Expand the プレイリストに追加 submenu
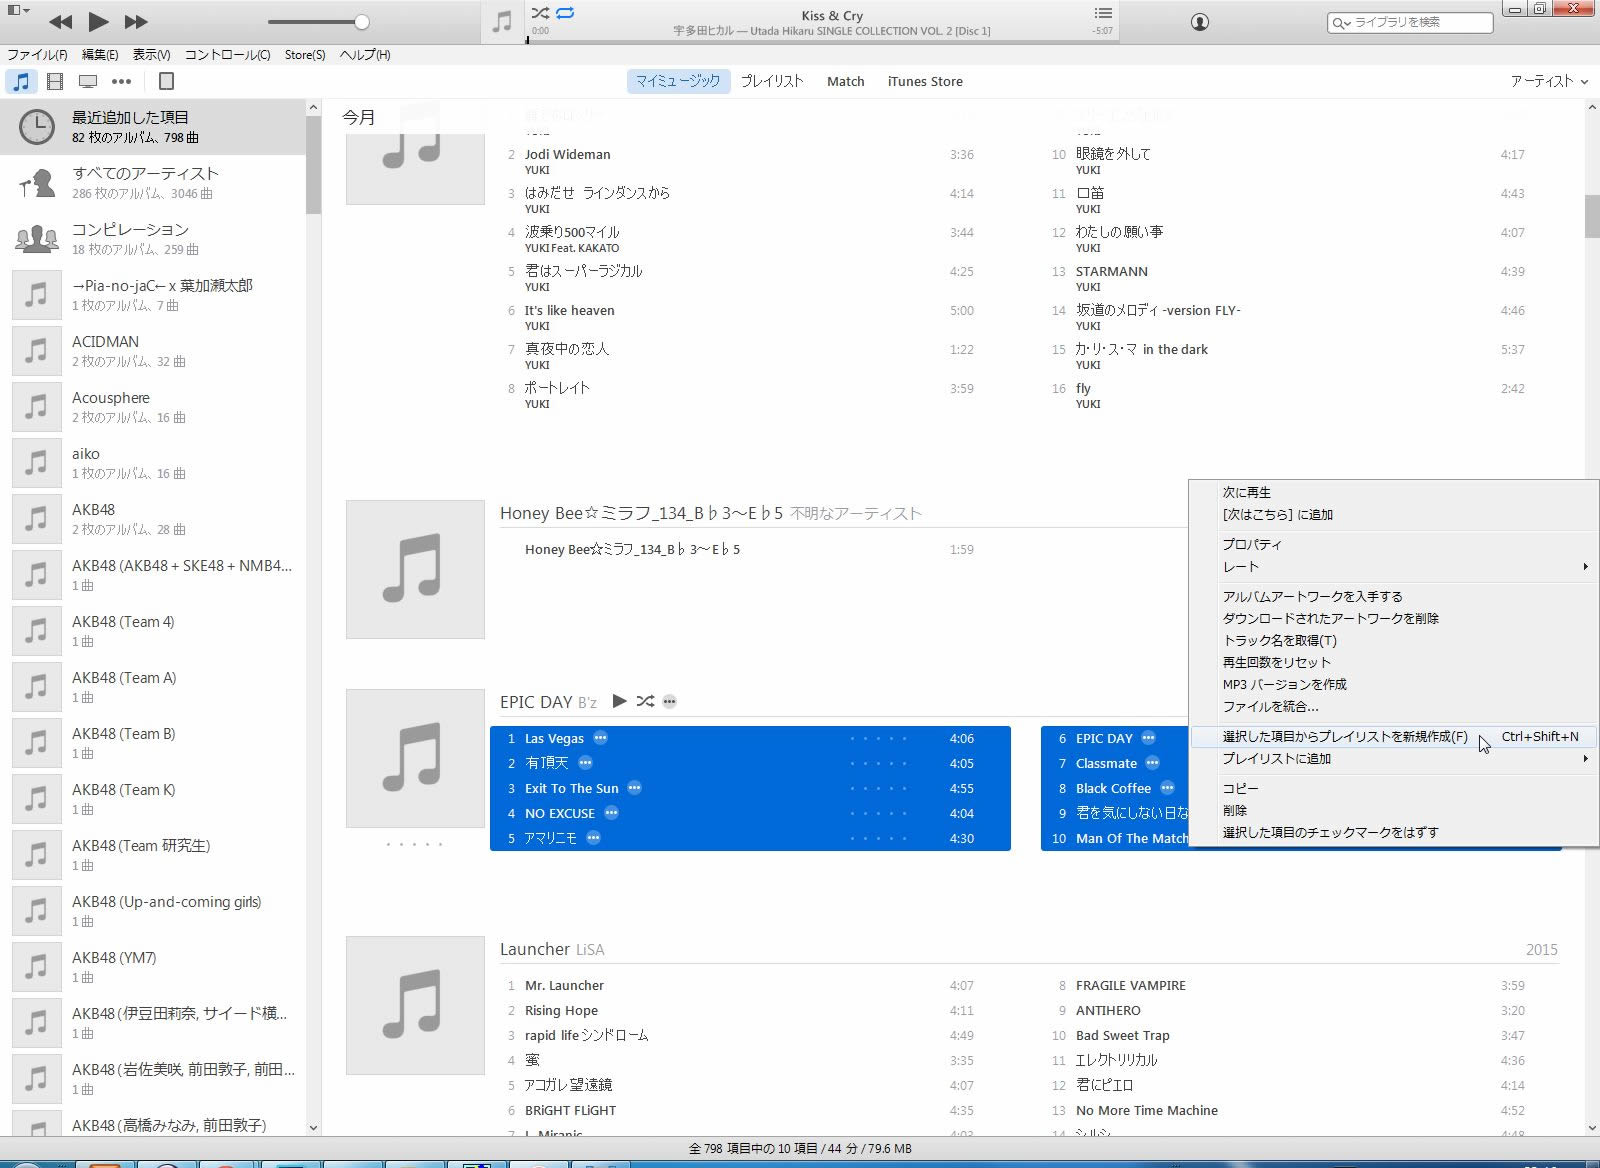The image size is (1600, 1168). 1394,758
